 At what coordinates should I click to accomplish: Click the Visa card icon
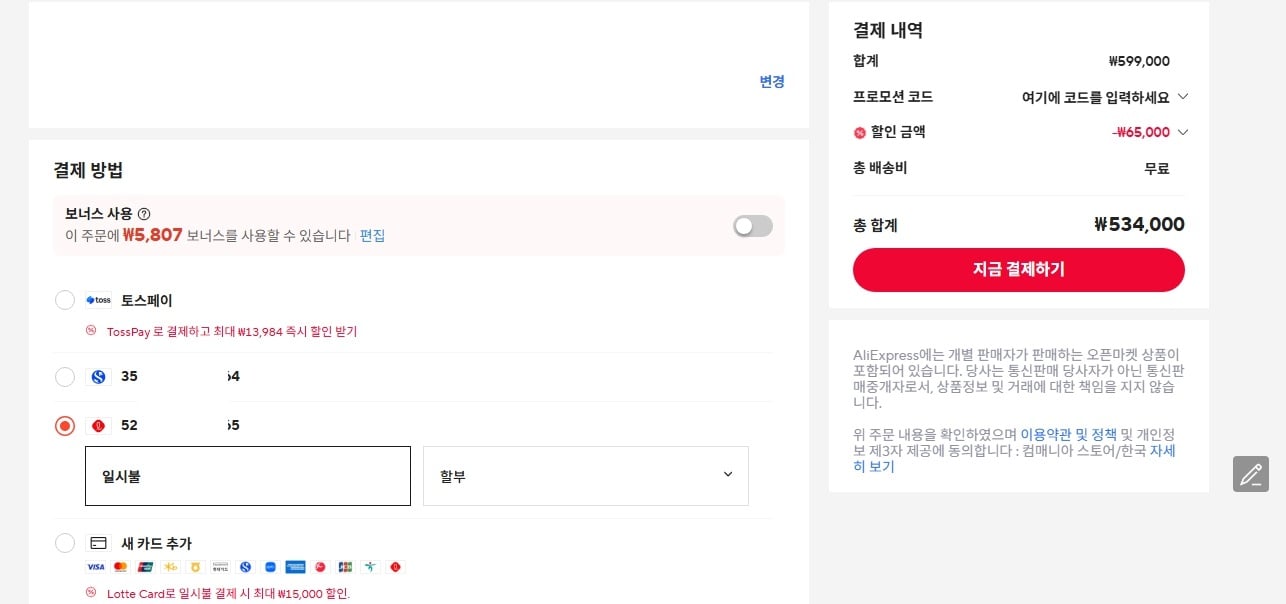[95, 567]
